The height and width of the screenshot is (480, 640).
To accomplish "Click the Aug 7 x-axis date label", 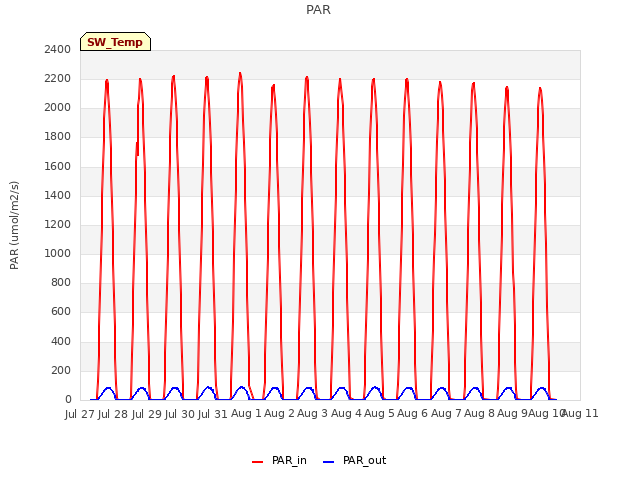I will (x=446, y=413).
